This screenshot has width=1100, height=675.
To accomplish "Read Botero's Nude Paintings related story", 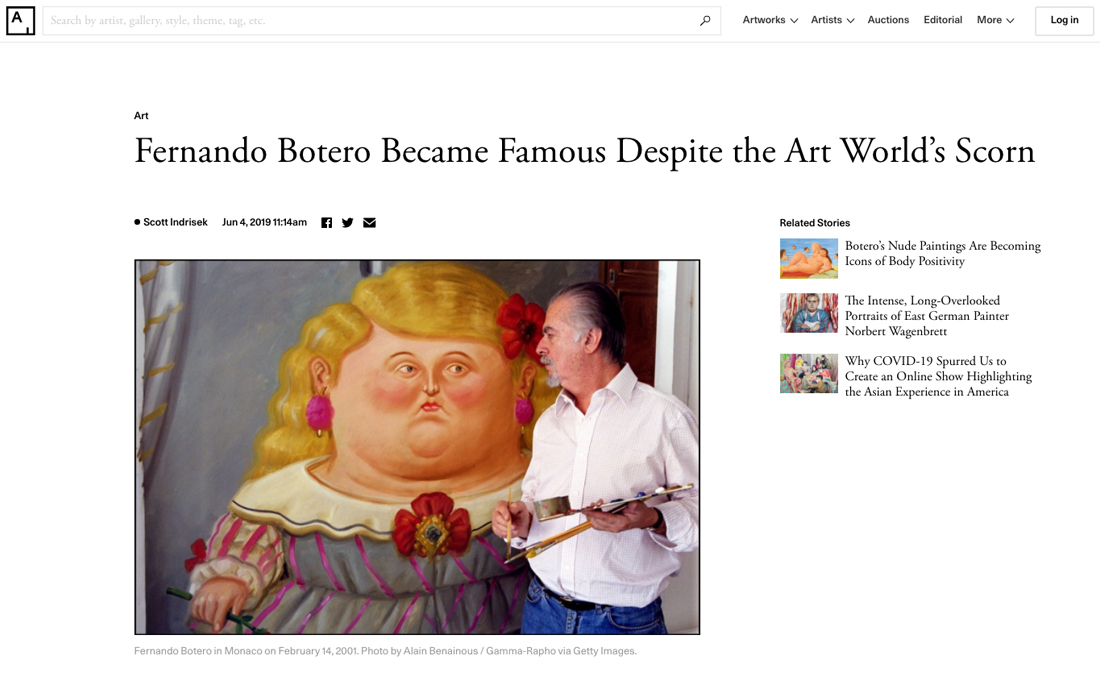I will pos(942,253).
